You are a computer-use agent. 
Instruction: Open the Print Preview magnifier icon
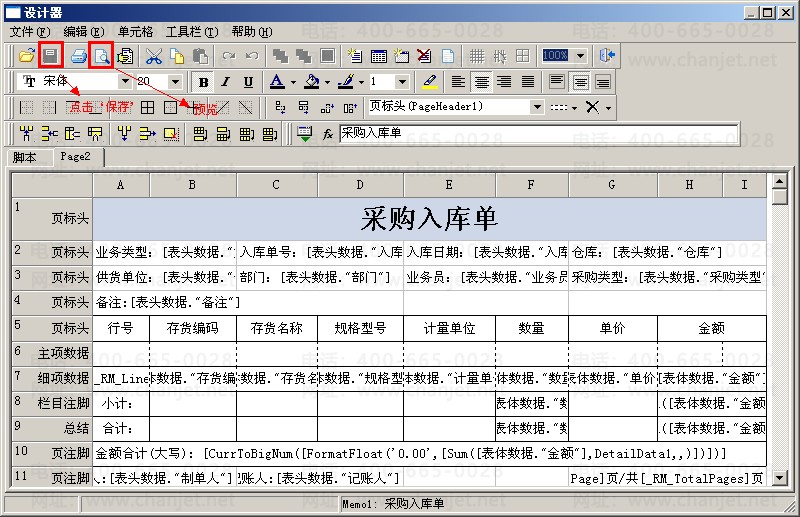coord(102,55)
